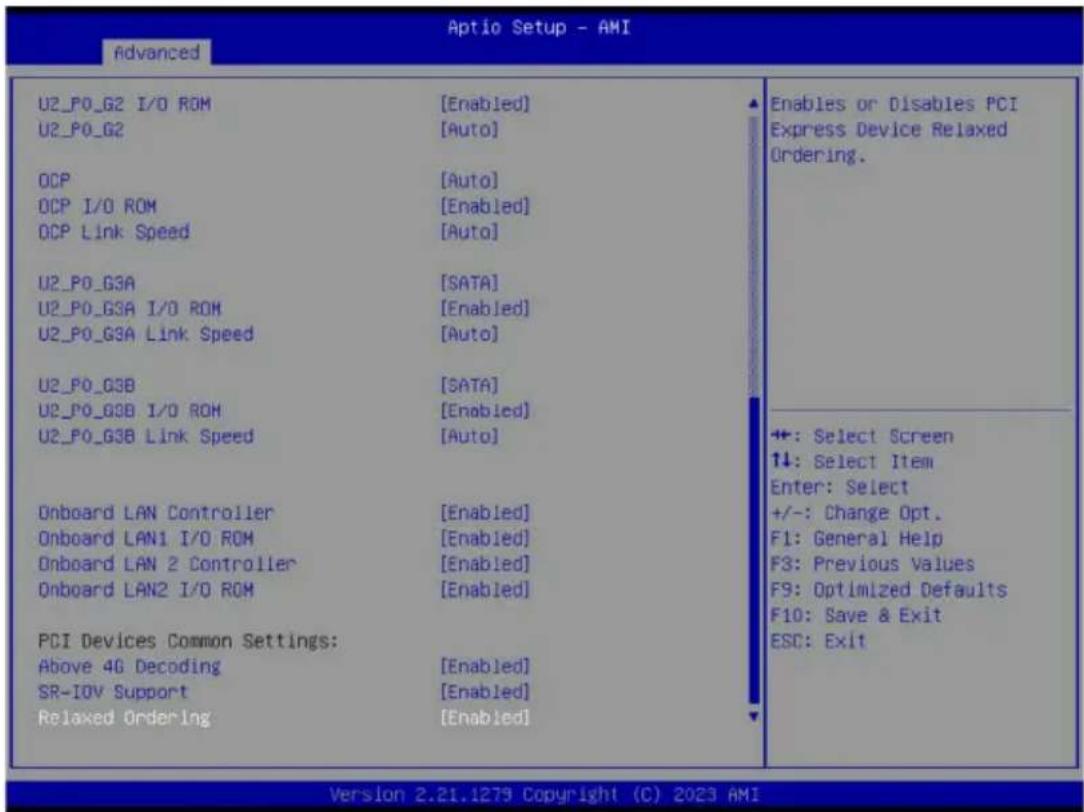The image size is (1084, 812).
Task: Select Onboard LAN Controller setting
Action: tap(156, 513)
